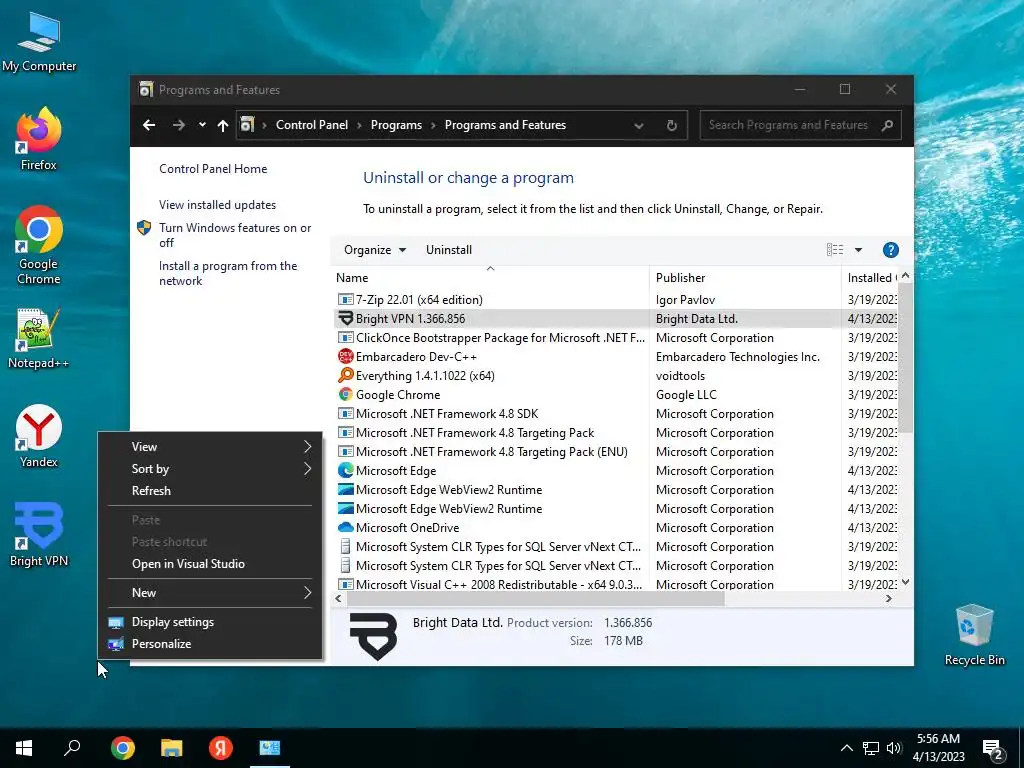
Task: Click the Microsoft OneDrive cloud icon
Action: tap(345, 527)
